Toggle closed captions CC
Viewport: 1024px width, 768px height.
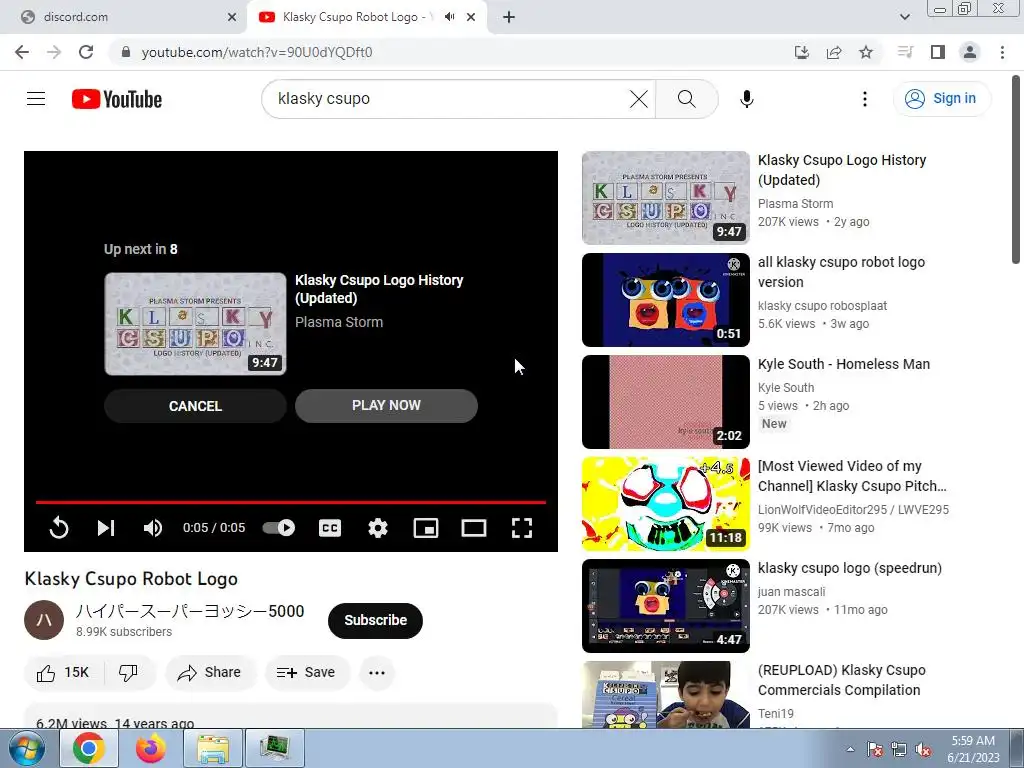tap(330, 528)
